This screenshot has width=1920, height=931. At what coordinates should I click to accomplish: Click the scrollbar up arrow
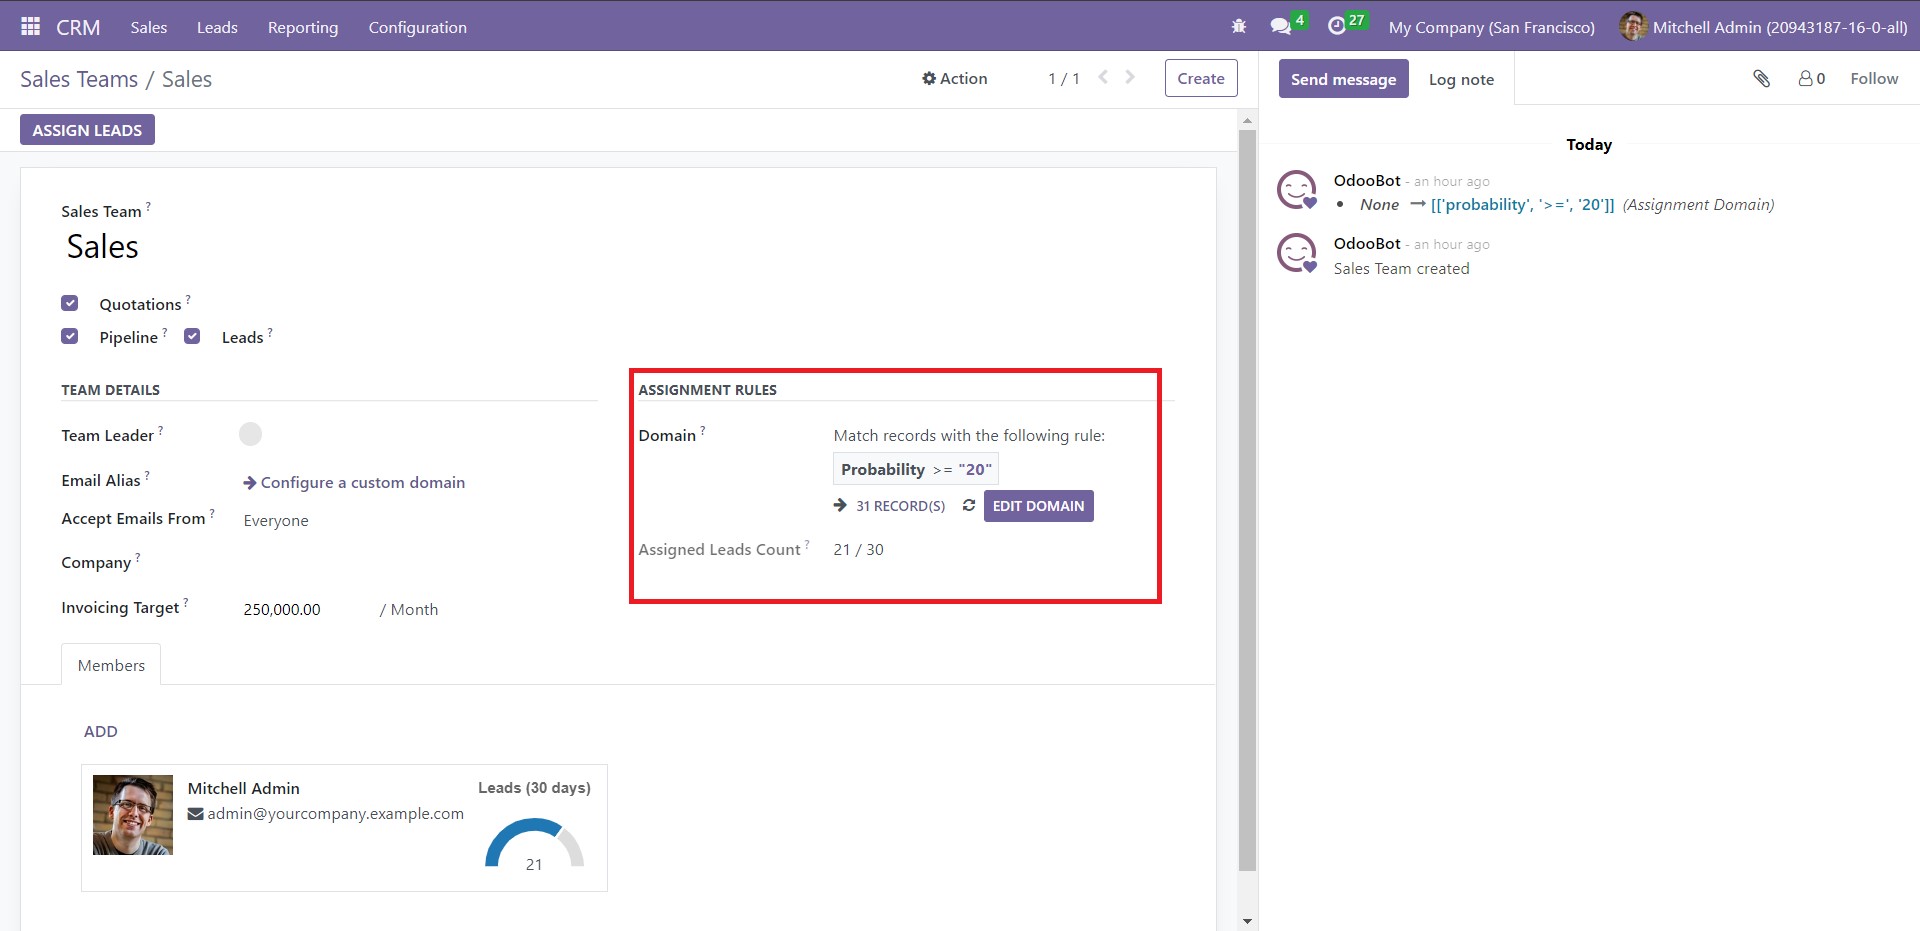click(x=1247, y=120)
